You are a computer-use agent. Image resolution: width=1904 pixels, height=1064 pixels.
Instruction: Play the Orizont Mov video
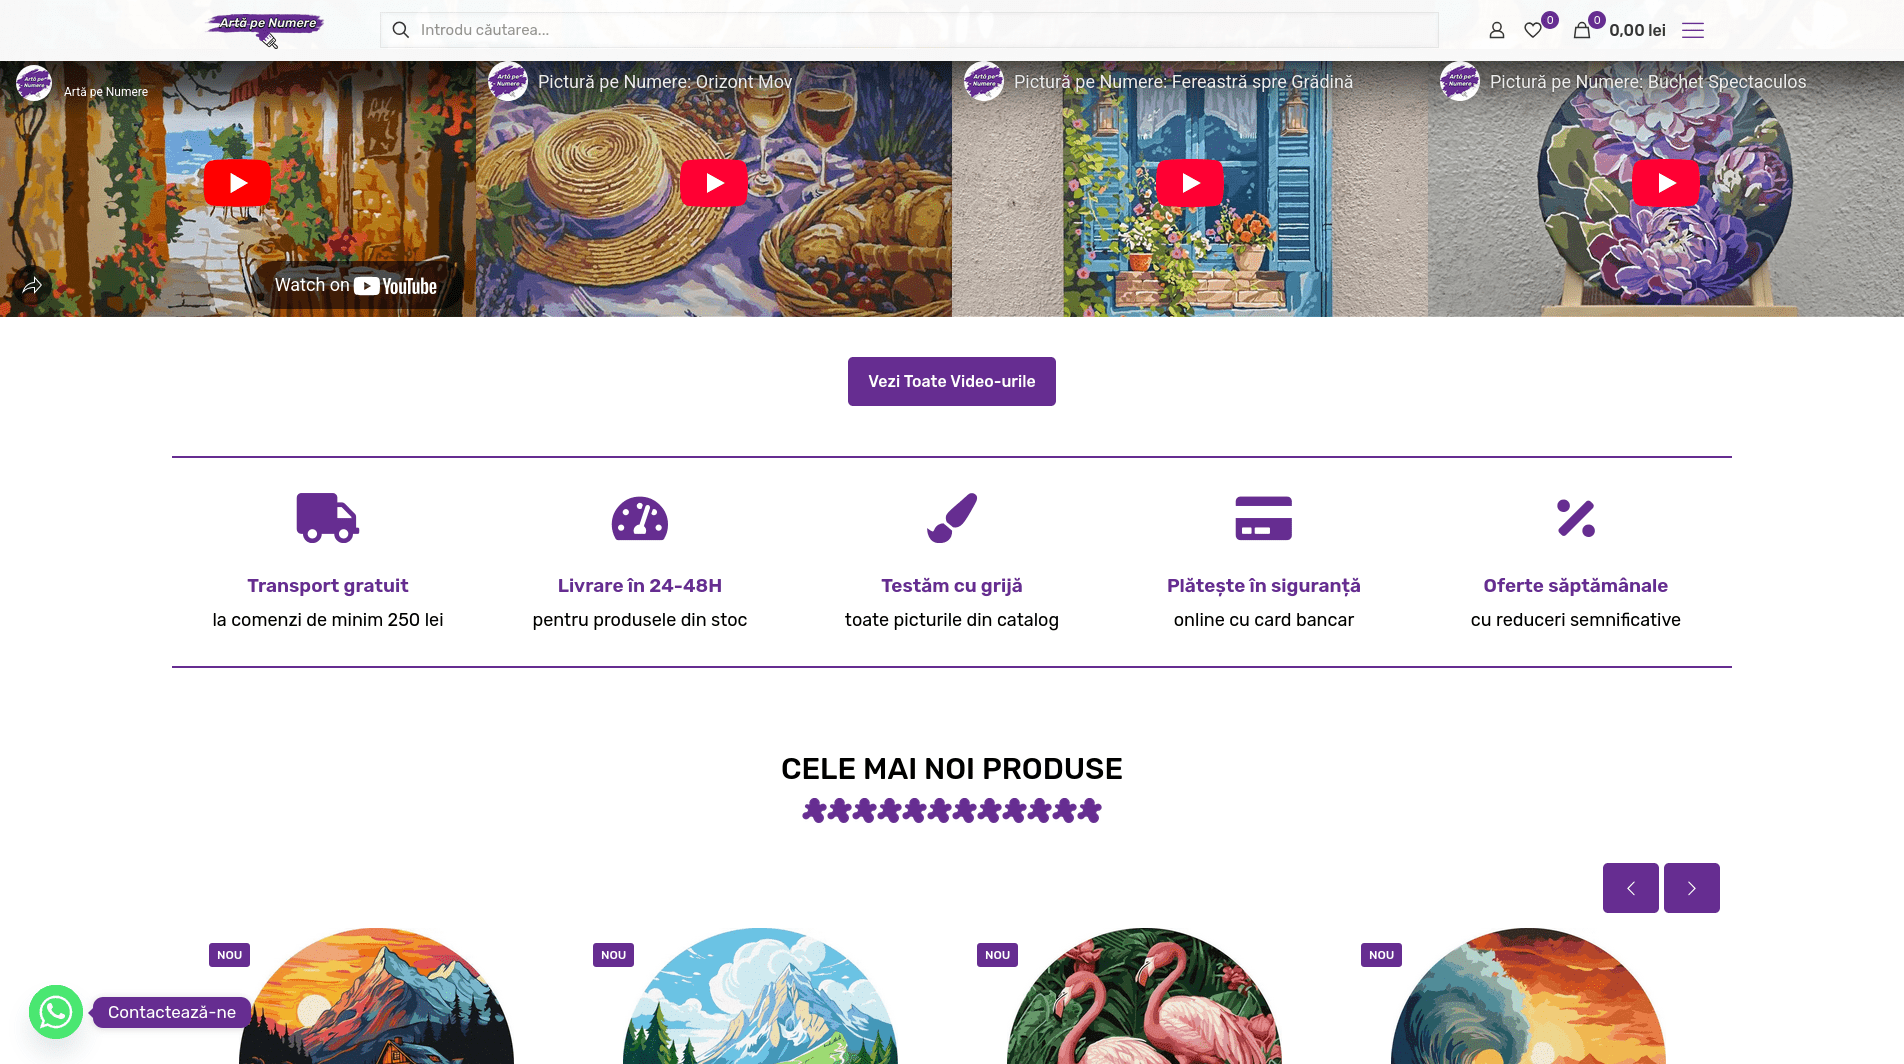(714, 183)
